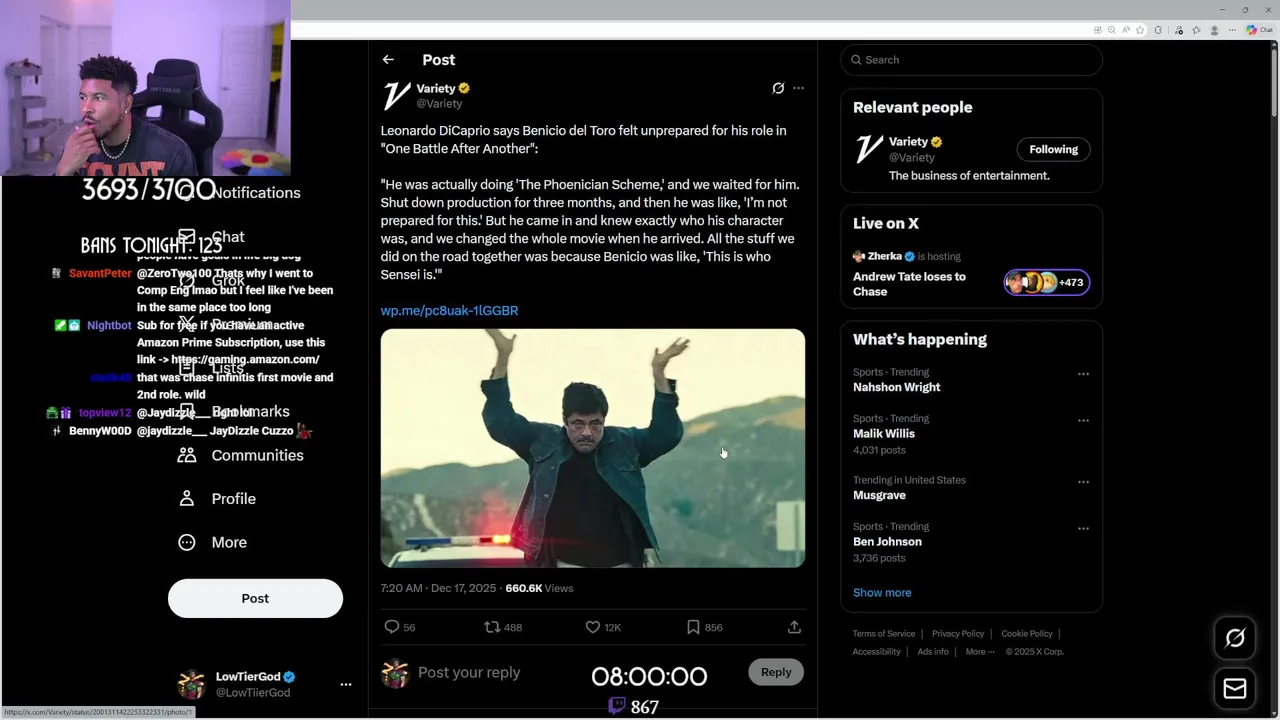Click the Variety profile avatar on post
The width and height of the screenshot is (1280, 720).
point(397,96)
